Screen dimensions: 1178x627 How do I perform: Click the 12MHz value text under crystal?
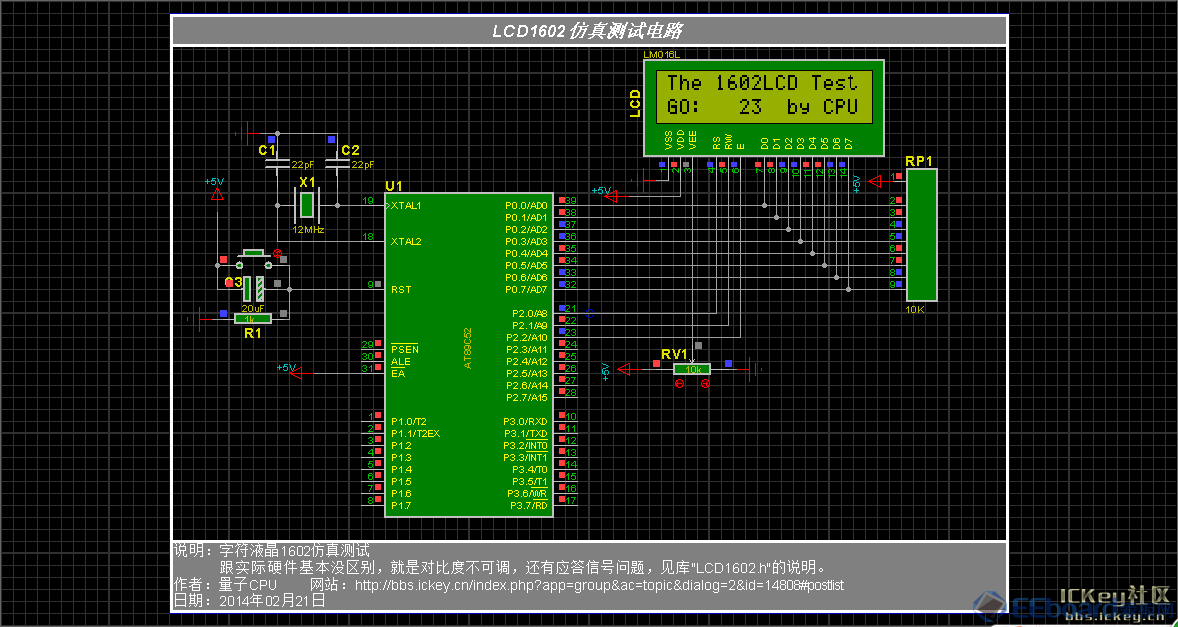[x=309, y=230]
